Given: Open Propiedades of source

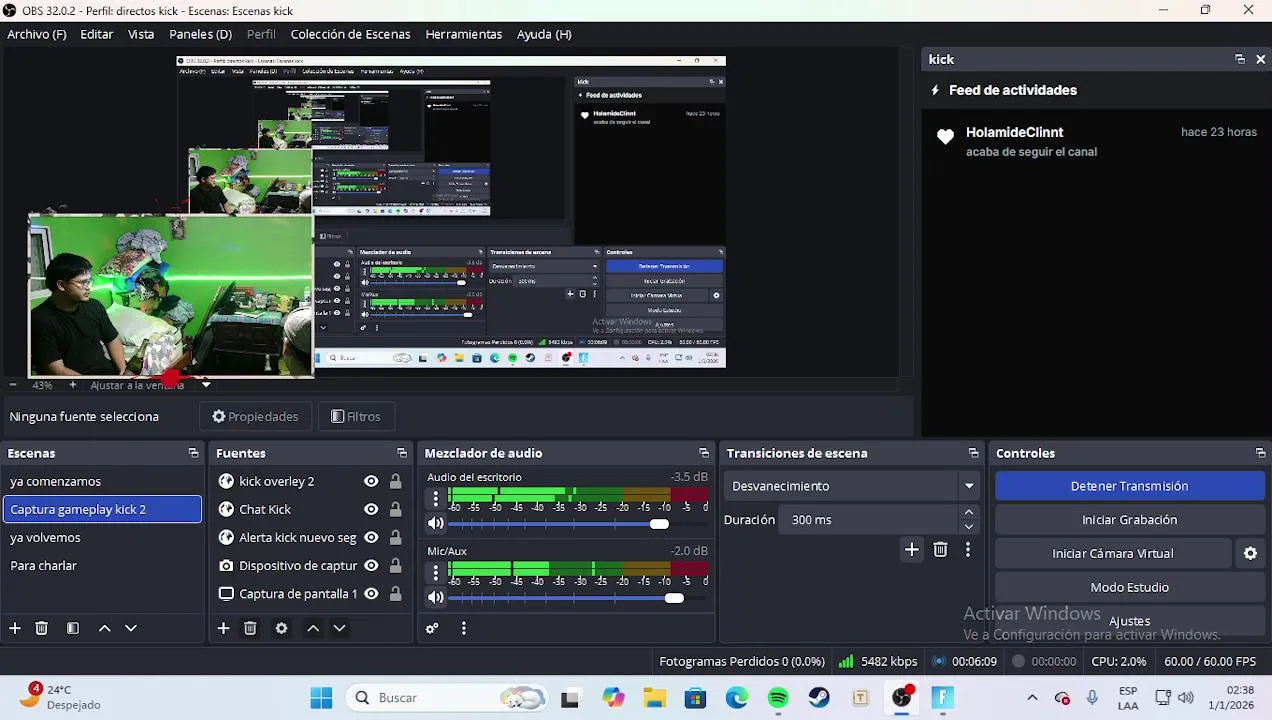Looking at the screenshot, I should pyautogui.click(x=255, y=416).
